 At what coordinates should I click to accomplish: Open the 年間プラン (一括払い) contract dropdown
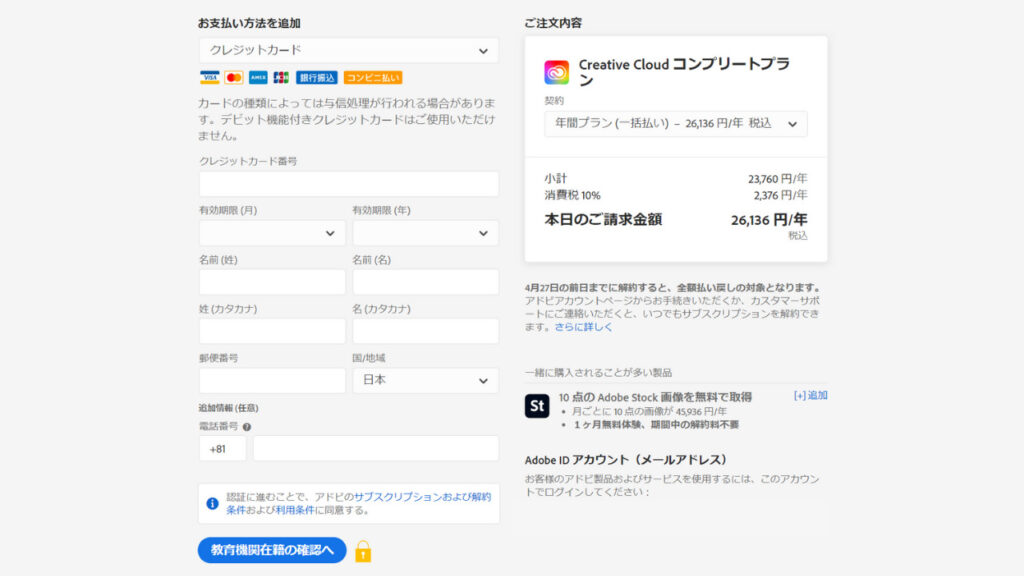coord(676,124)
